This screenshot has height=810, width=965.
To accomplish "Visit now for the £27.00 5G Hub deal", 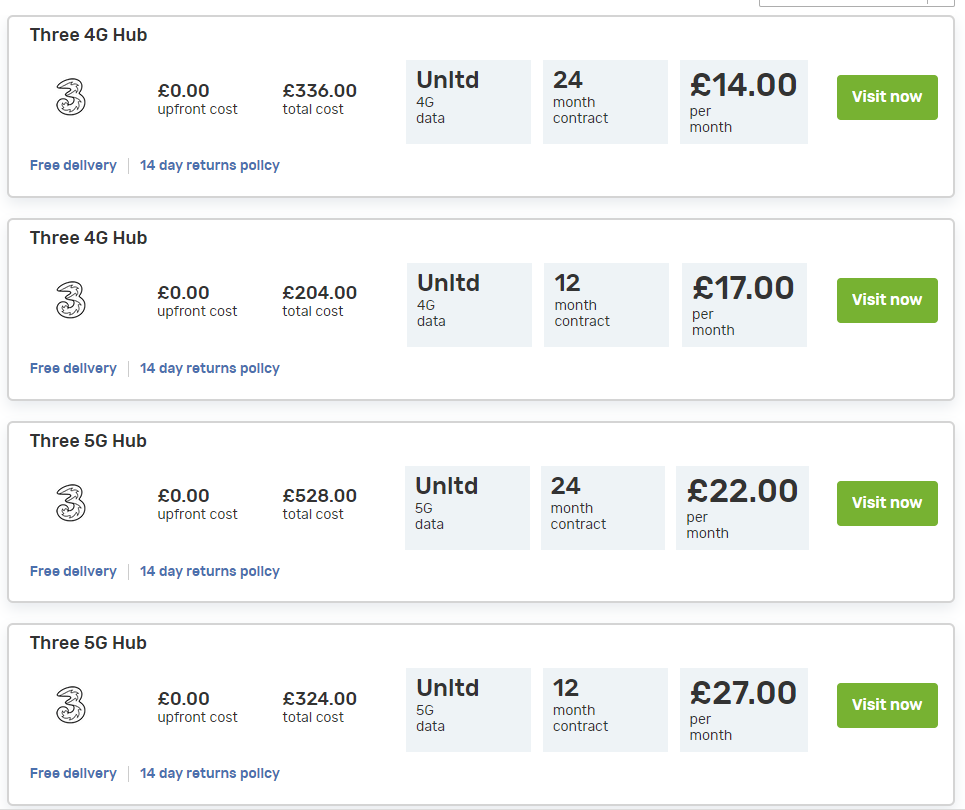I will coord(887,705).
